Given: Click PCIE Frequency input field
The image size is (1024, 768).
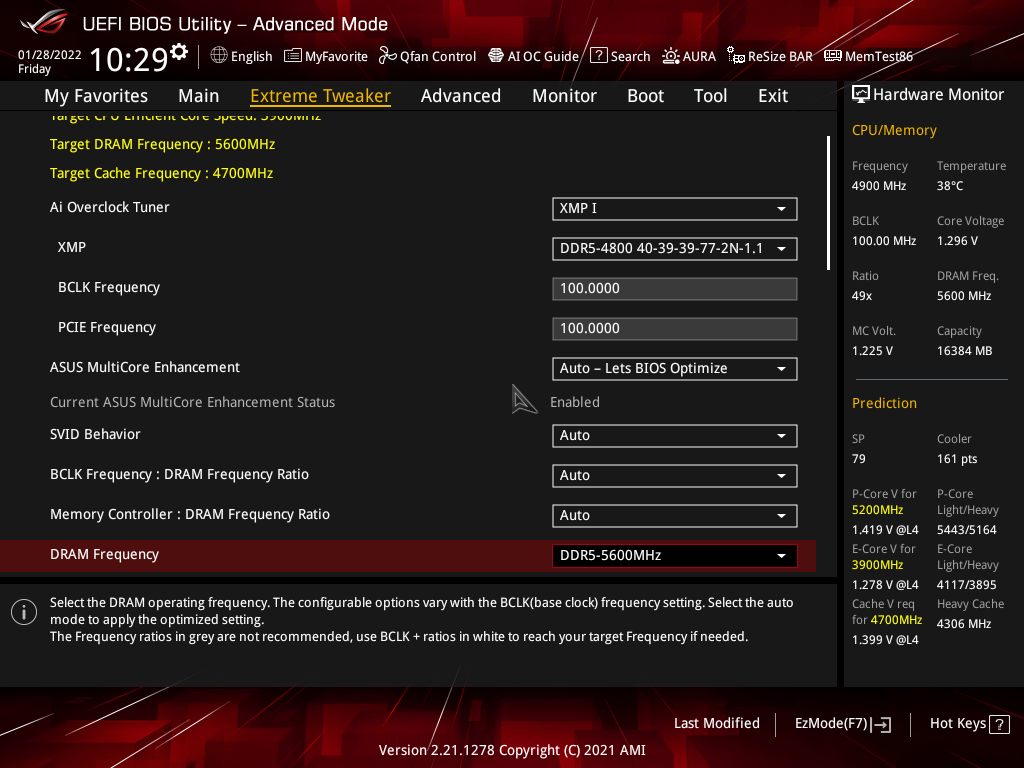Looking at the screenshot, I should click(675, 328).
